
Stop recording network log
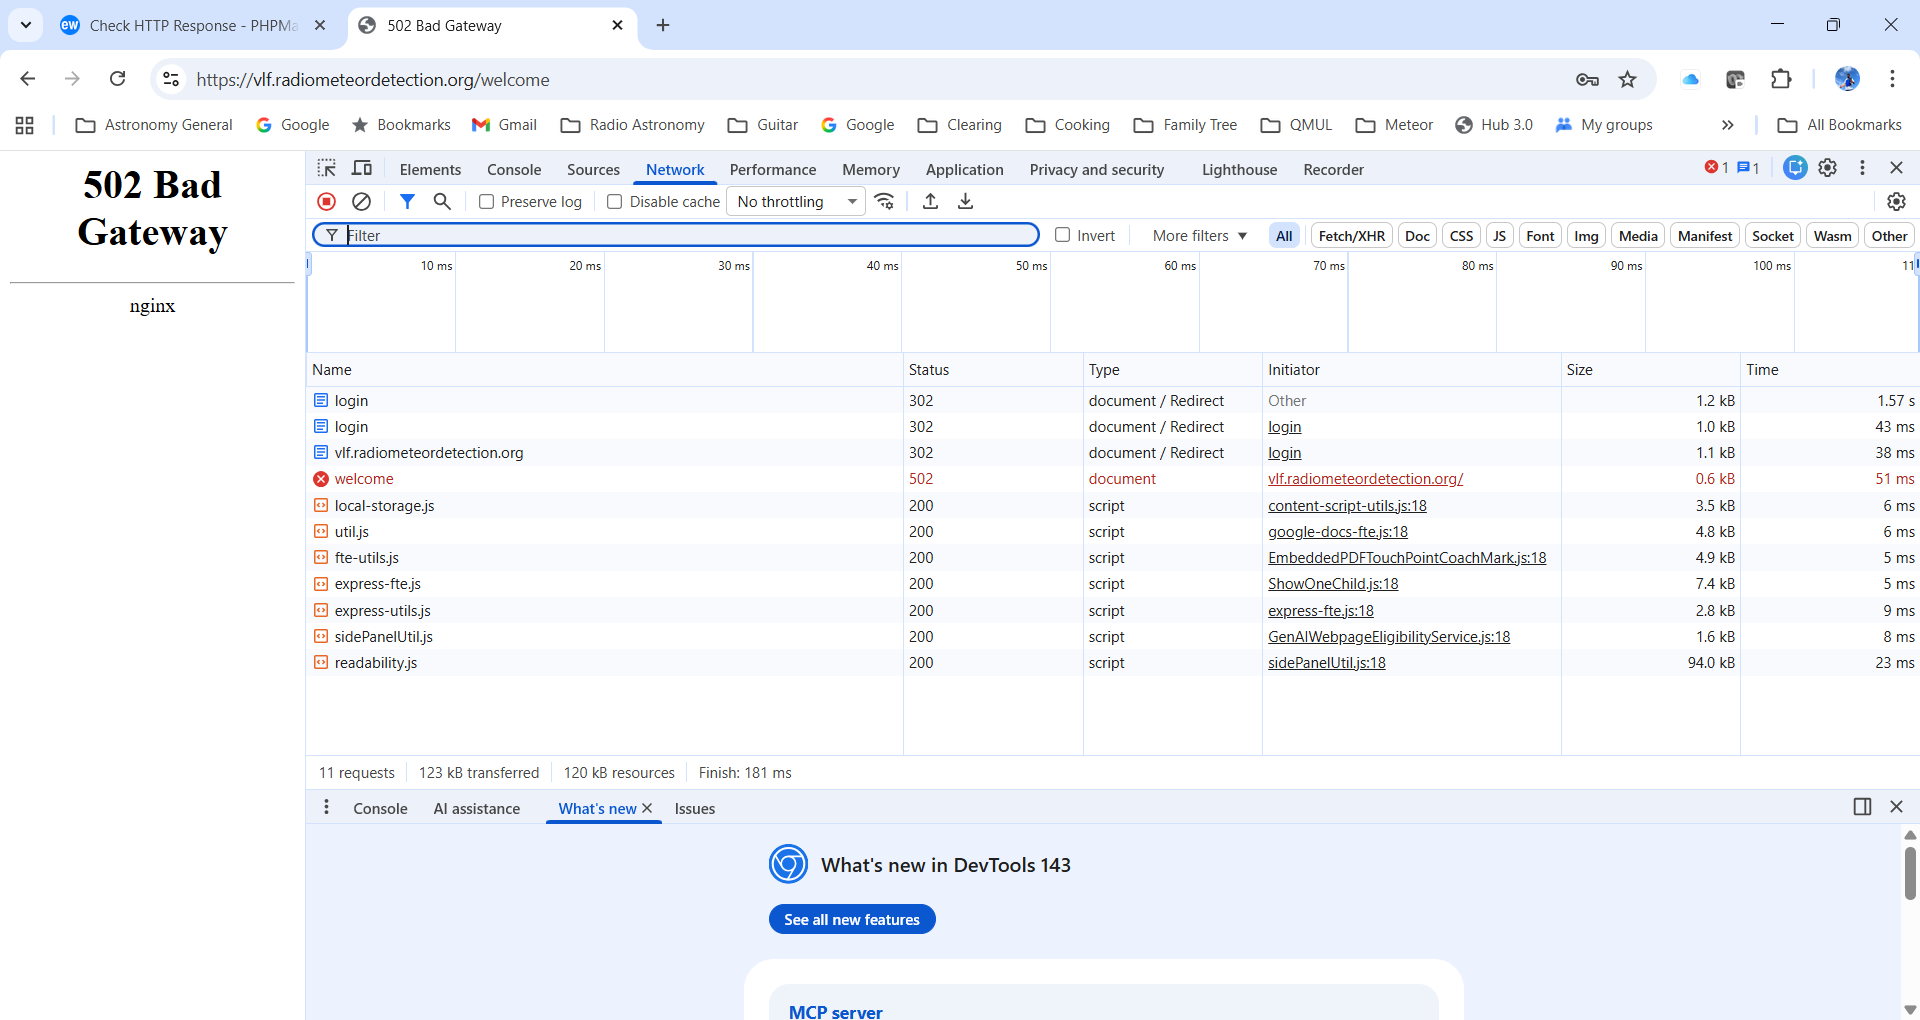pos(326,202)
